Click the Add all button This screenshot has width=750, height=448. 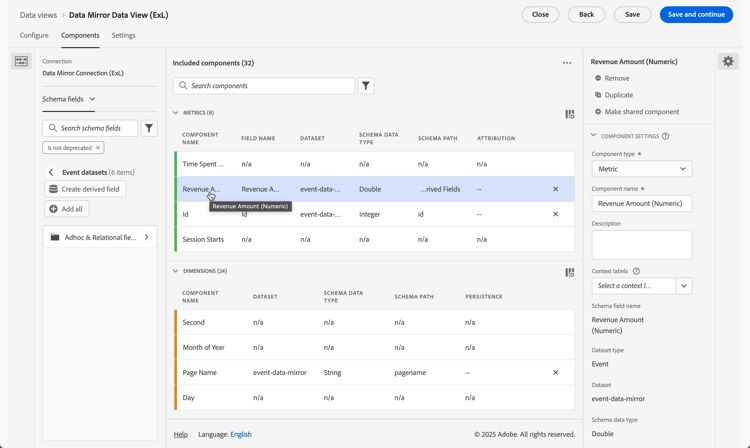pos(66,209)
